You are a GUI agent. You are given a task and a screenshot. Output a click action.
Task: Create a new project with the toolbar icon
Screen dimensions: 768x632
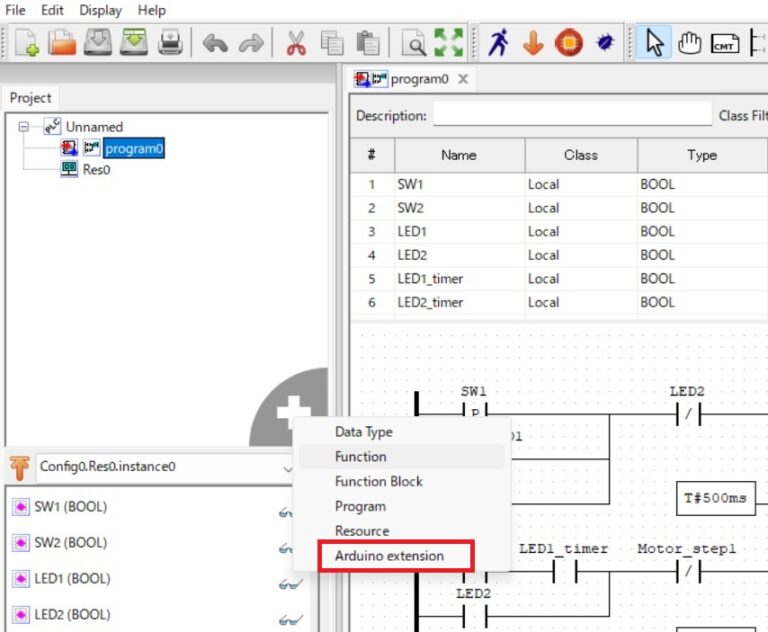26,43
